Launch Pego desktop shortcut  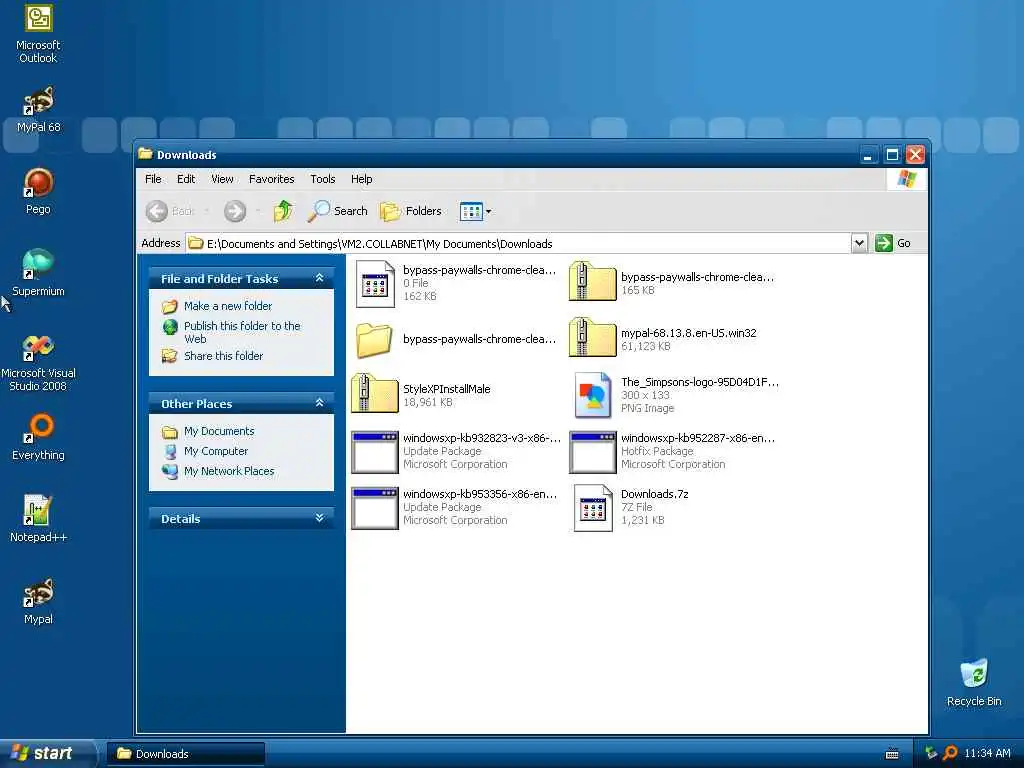[38, 191]
